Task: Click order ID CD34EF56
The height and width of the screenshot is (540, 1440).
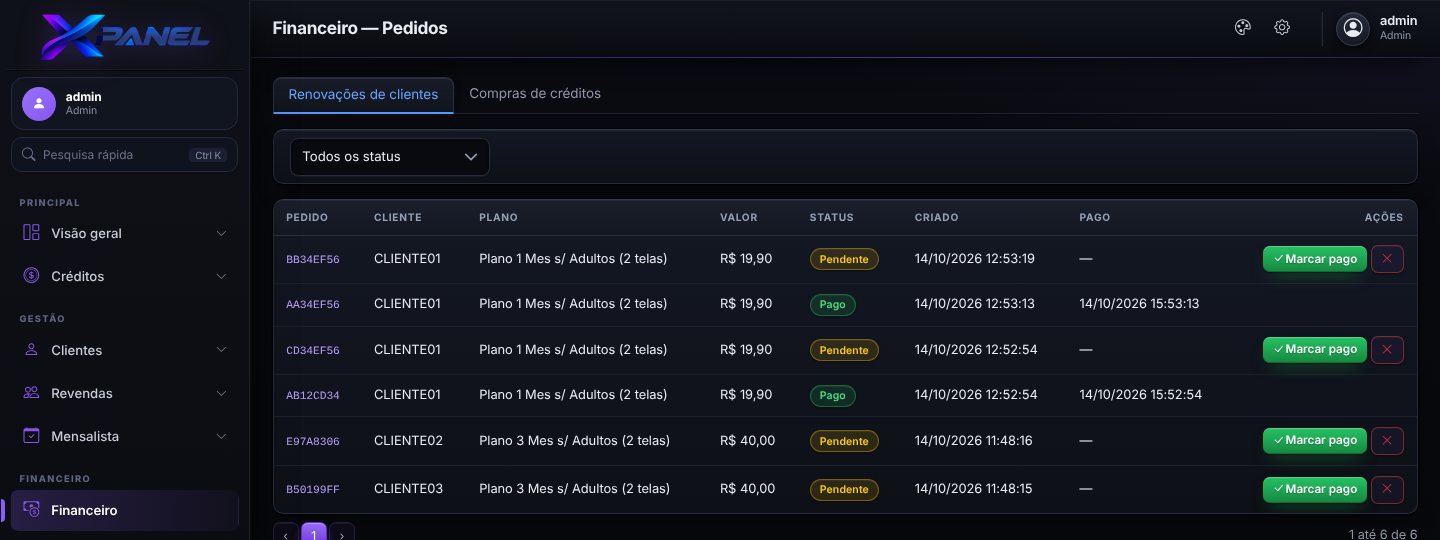Action: 313,350
